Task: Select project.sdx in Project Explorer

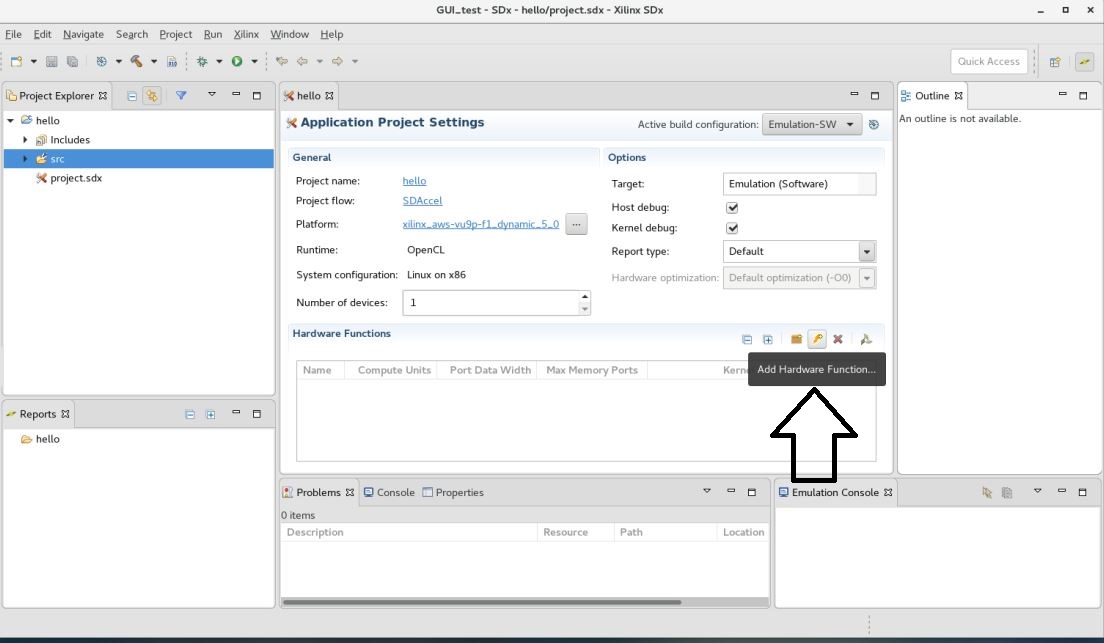Action: [x=76, y=178]
